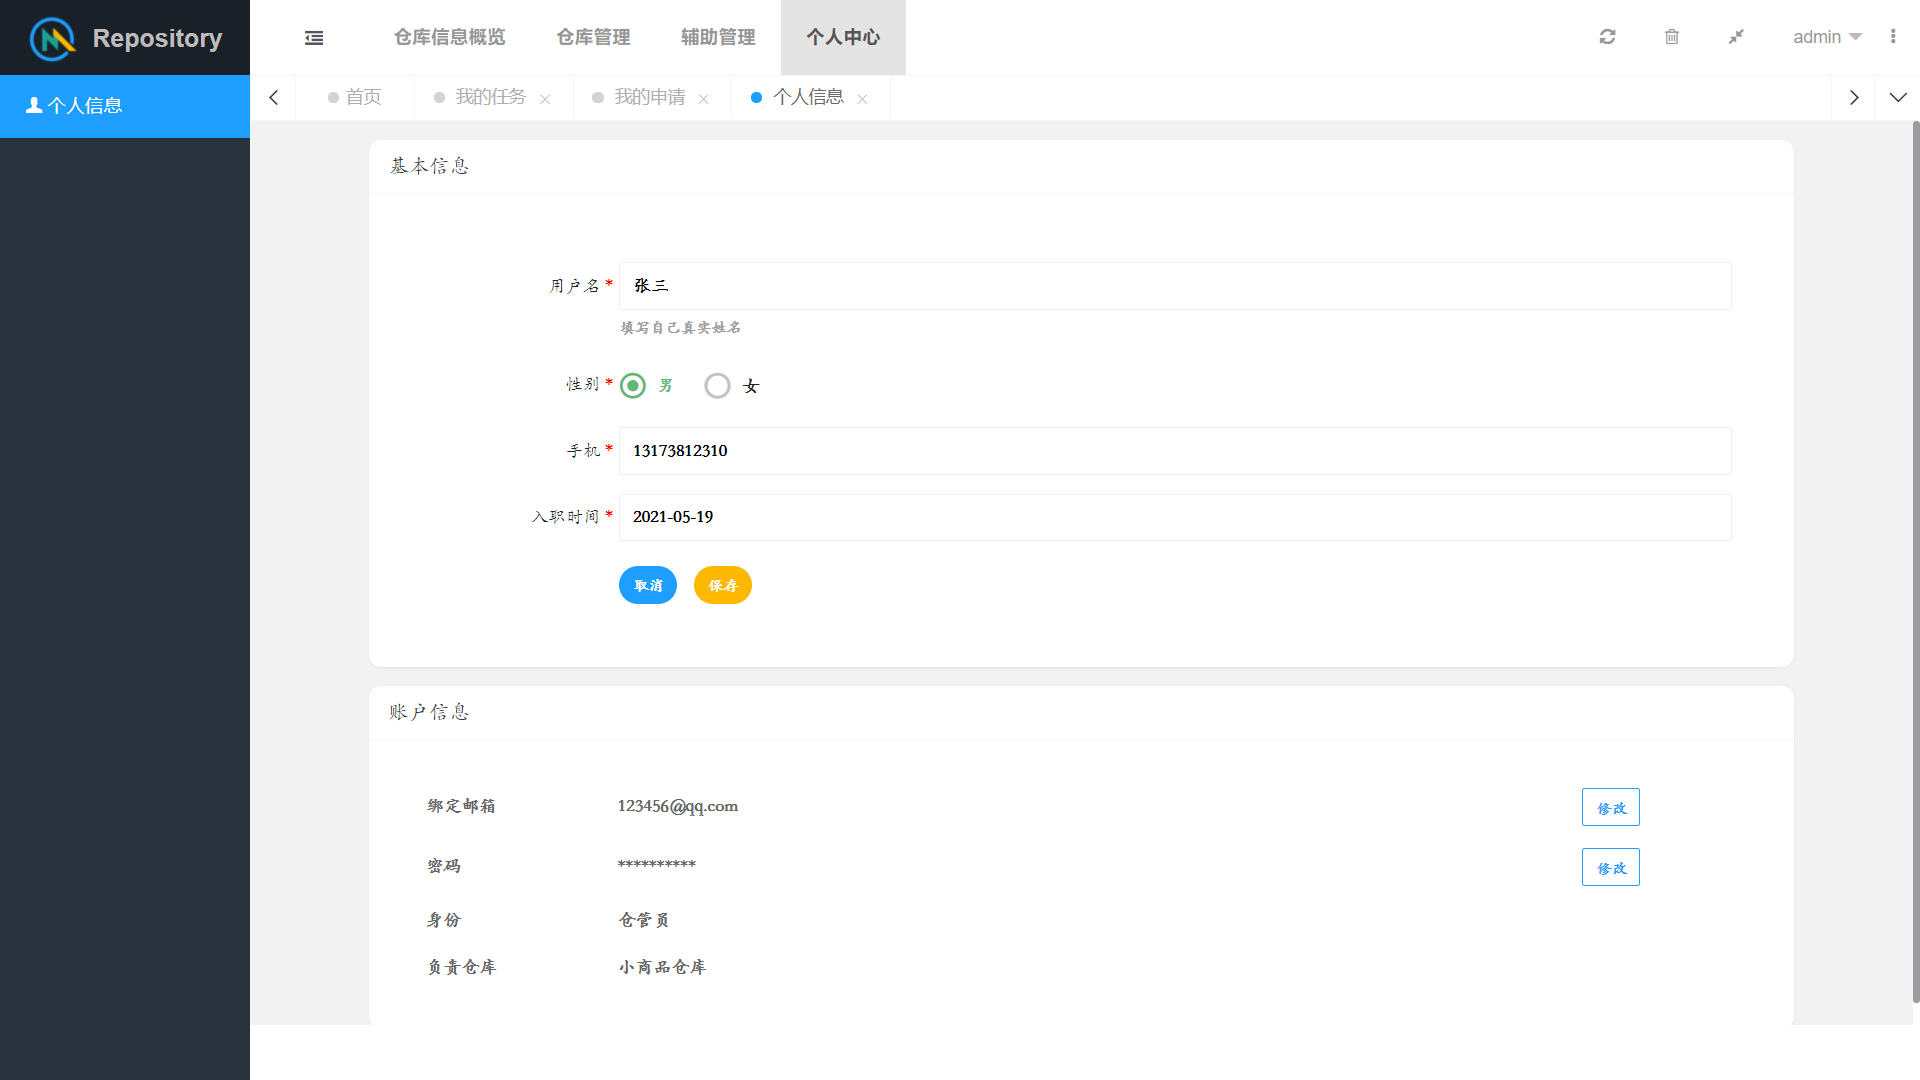This screenshot has width=1920, height=1080.
Task: Click the 手机 phone number input field
Action: (x=1174, y=451)
